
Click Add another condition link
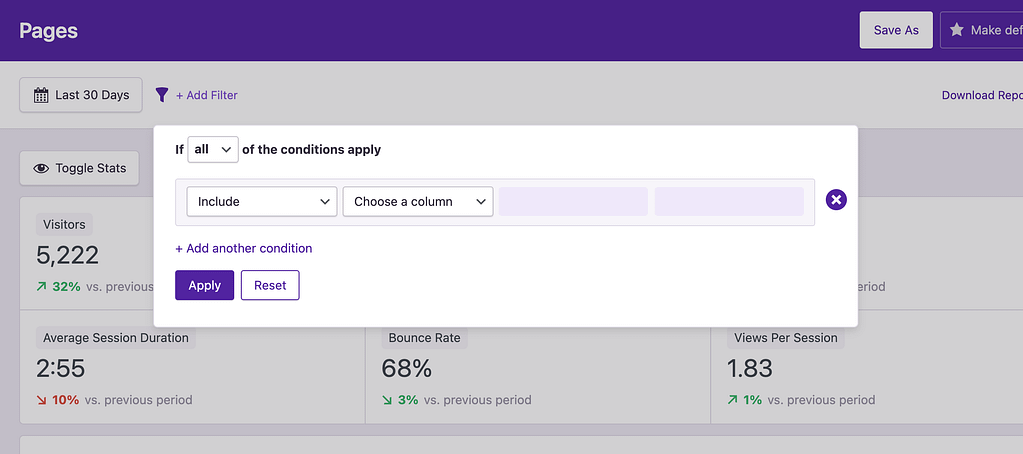click(244, 248)
